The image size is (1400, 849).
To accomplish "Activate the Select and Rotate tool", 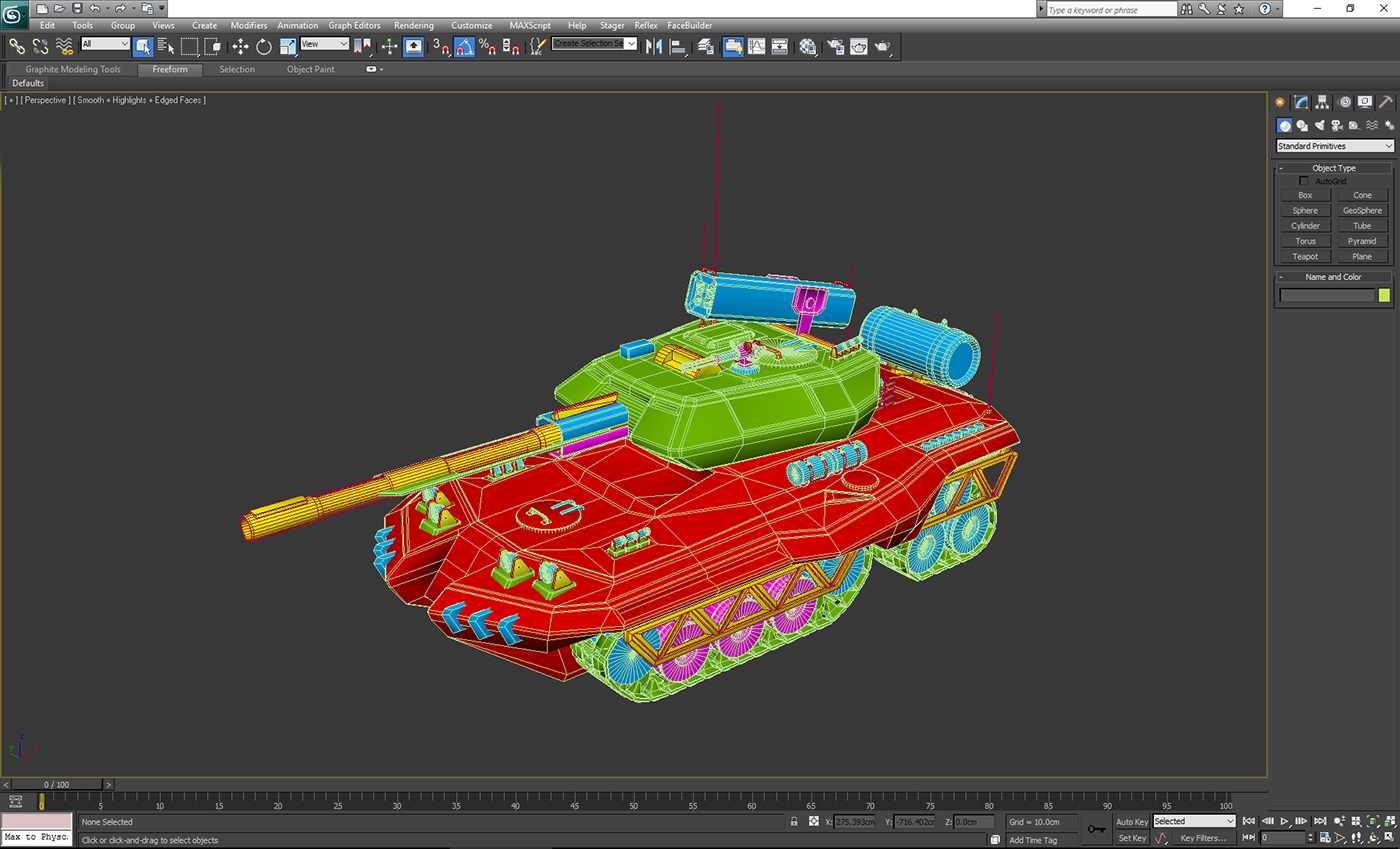I will [x=263, y=46].
